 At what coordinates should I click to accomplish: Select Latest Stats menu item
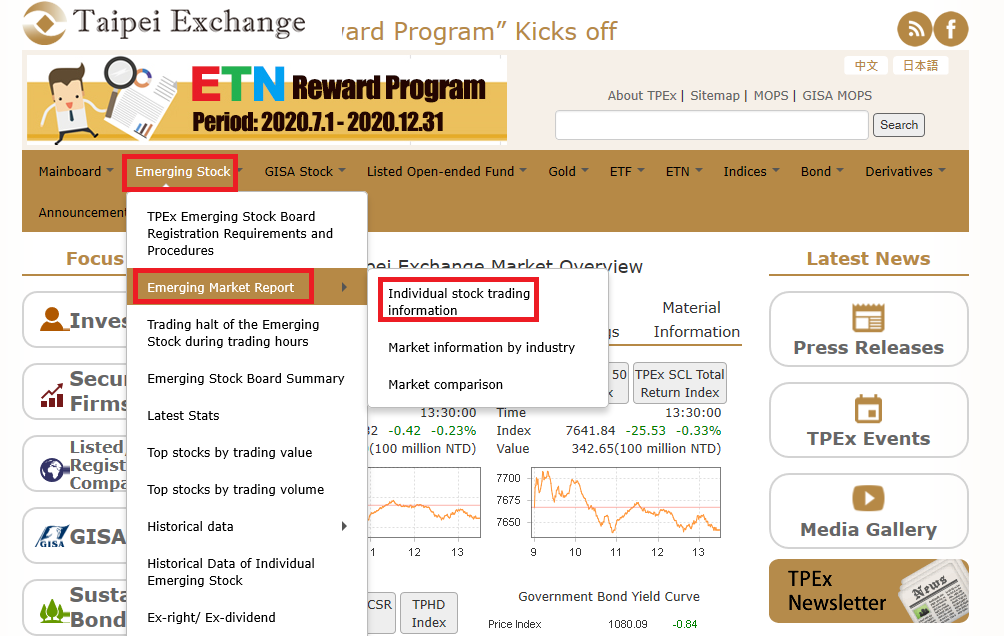pos(183,416)
